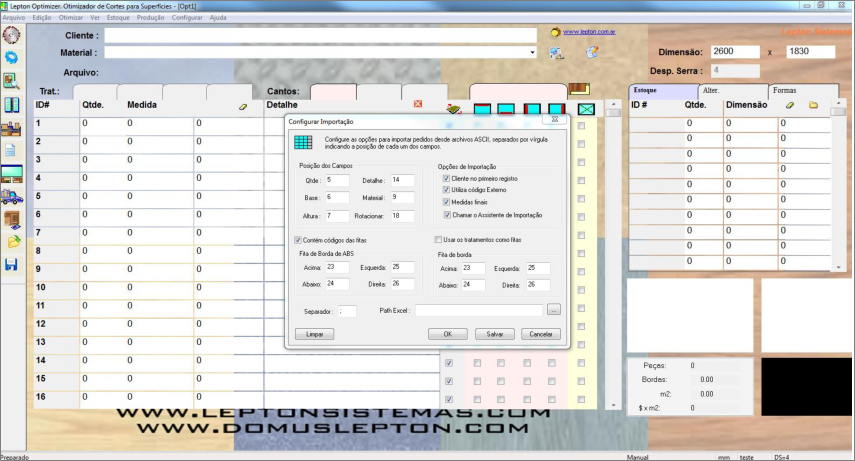
Task: Disable Chamar o Assistente de Importação
Action: [447, 215]
